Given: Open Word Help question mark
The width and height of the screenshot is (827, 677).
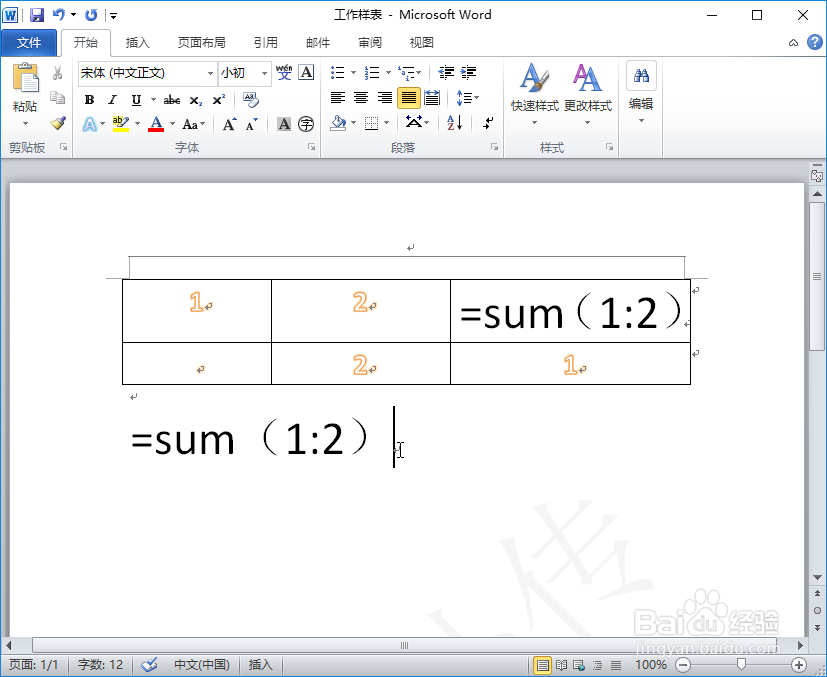Looking at the screenshot, I should click(815, 42).
